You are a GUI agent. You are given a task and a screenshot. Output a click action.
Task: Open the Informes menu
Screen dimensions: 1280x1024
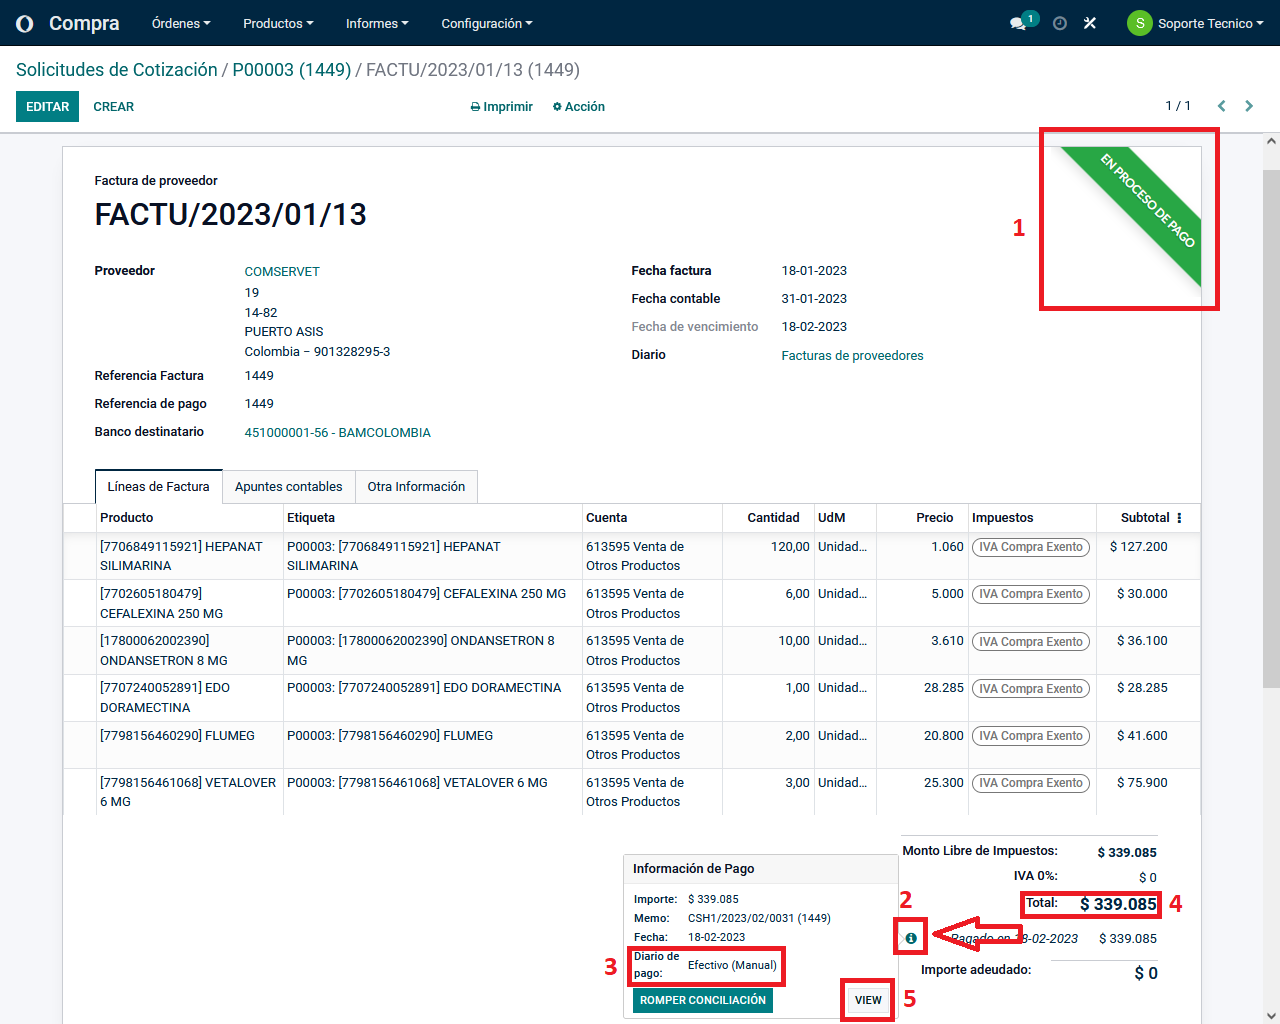[x=377, y=23]
